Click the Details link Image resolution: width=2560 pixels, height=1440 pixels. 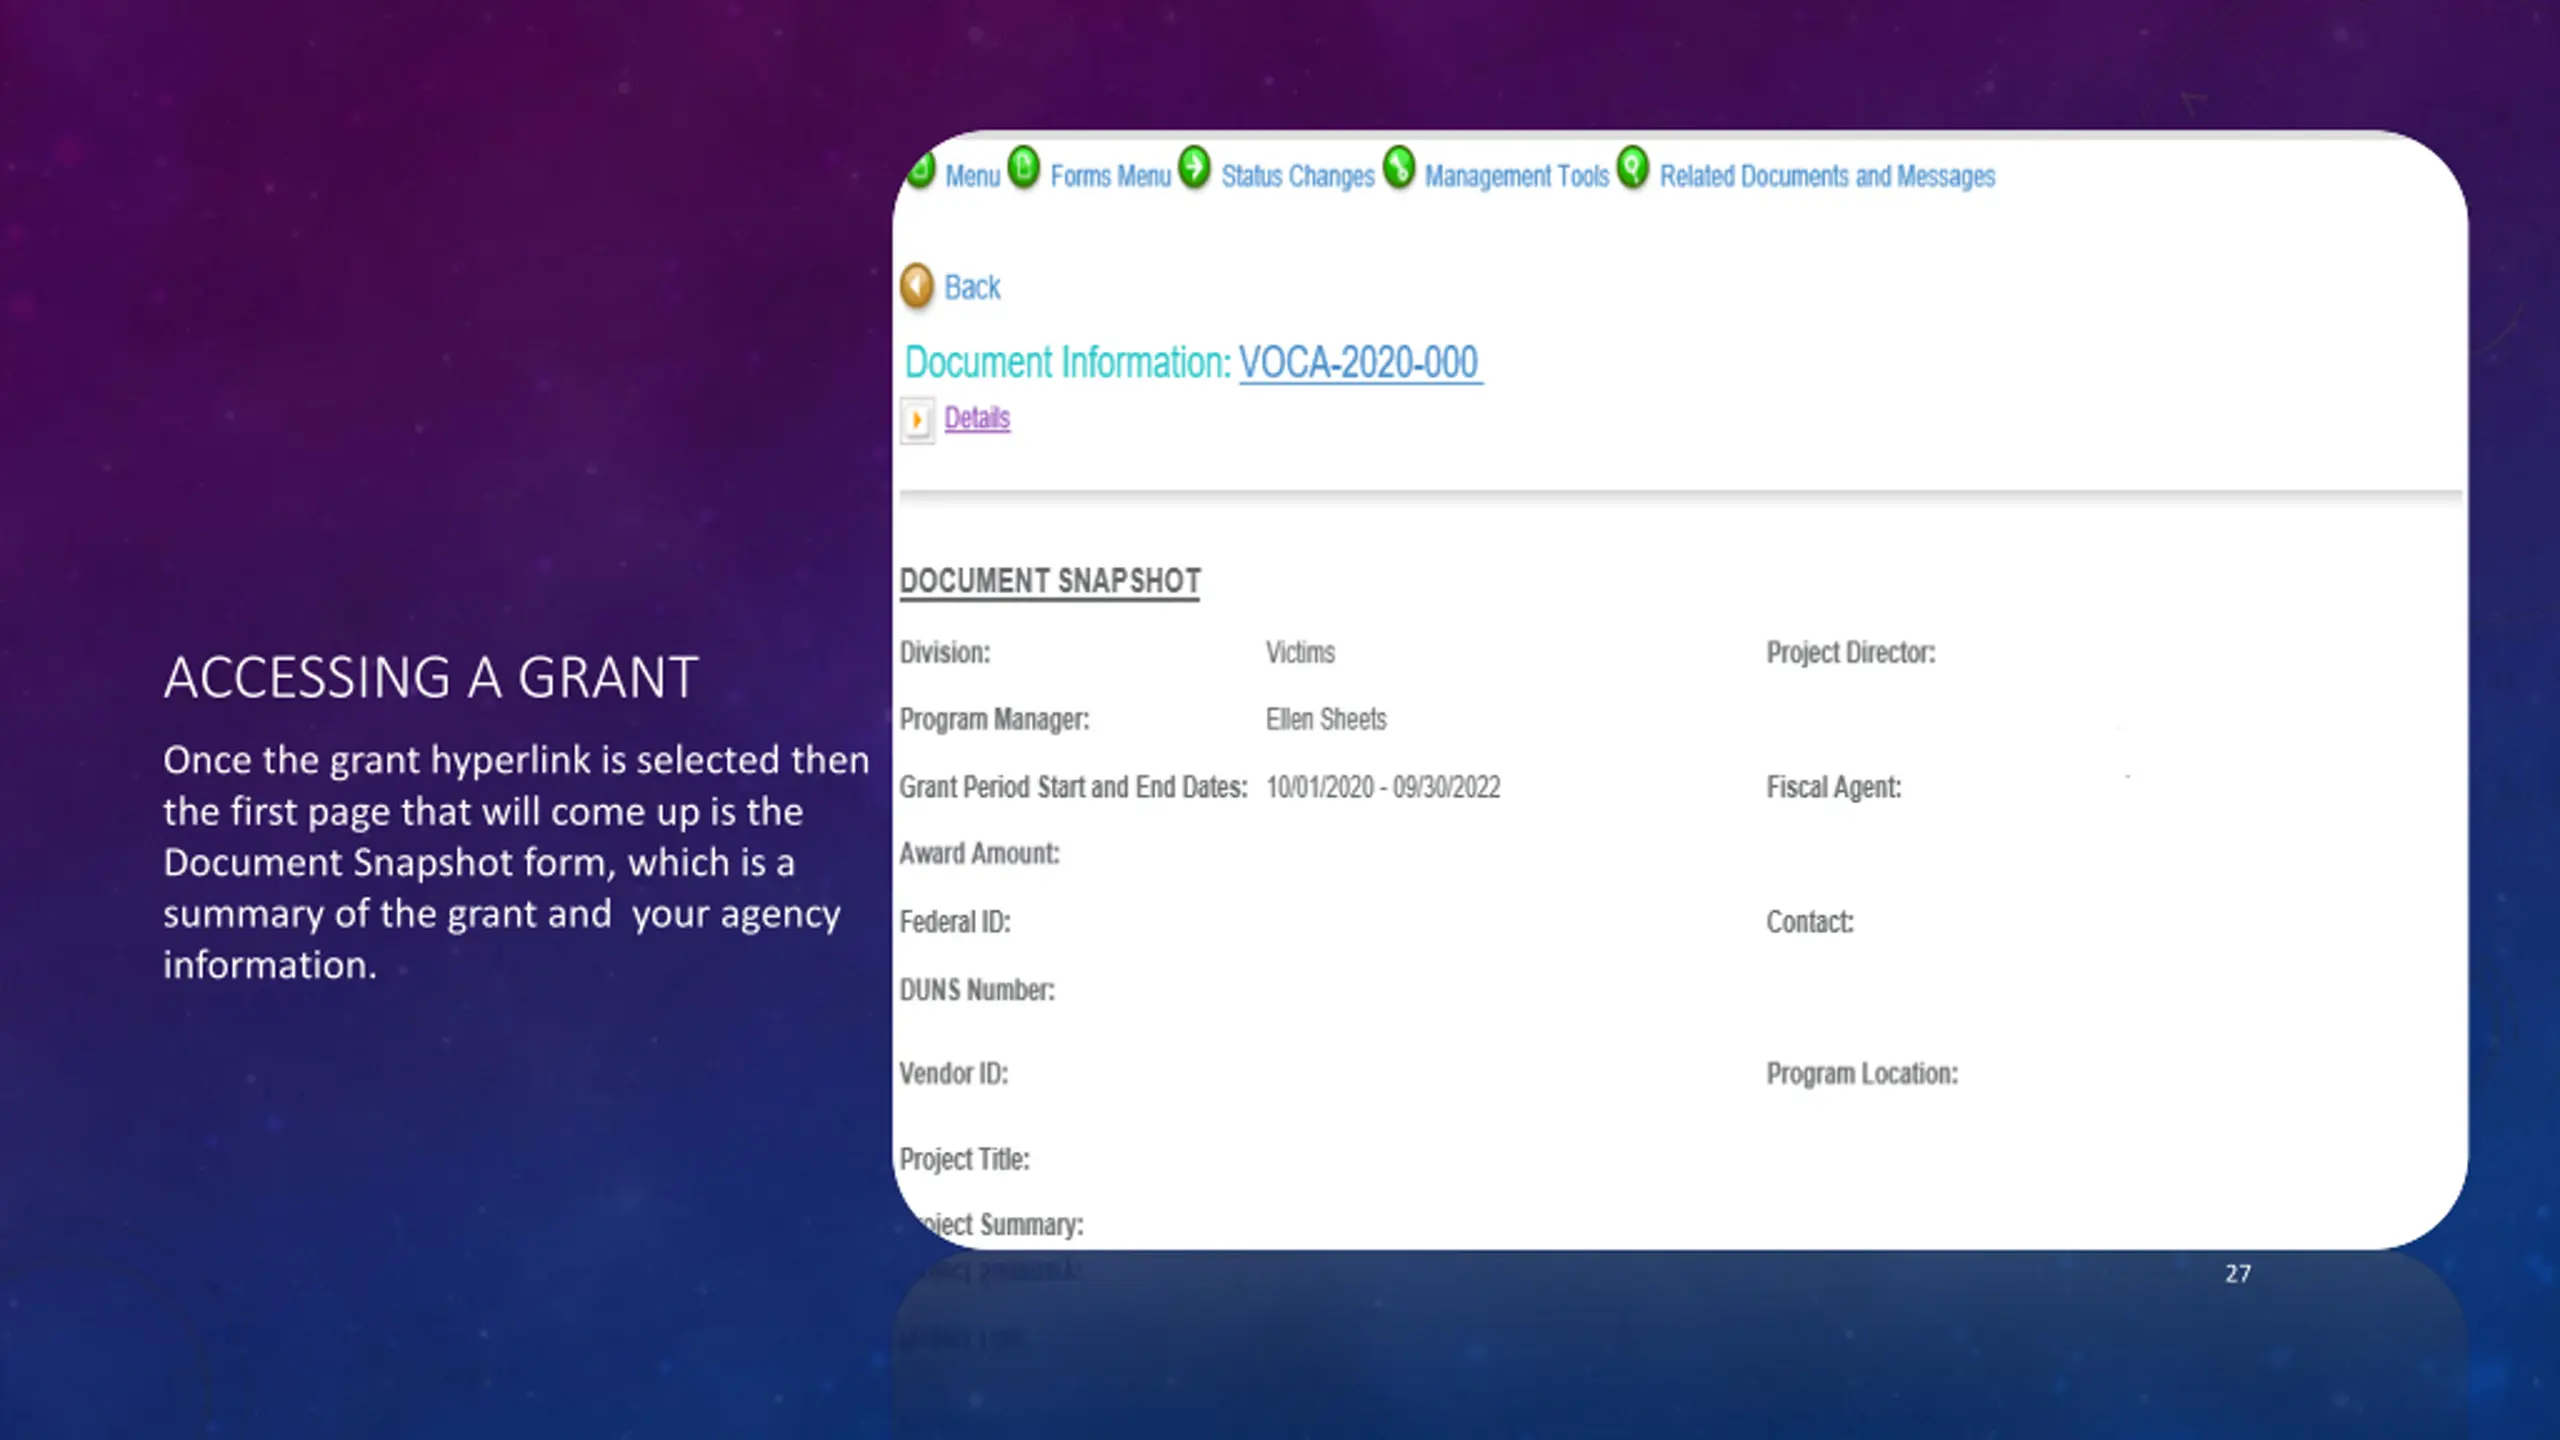point(977,418)
